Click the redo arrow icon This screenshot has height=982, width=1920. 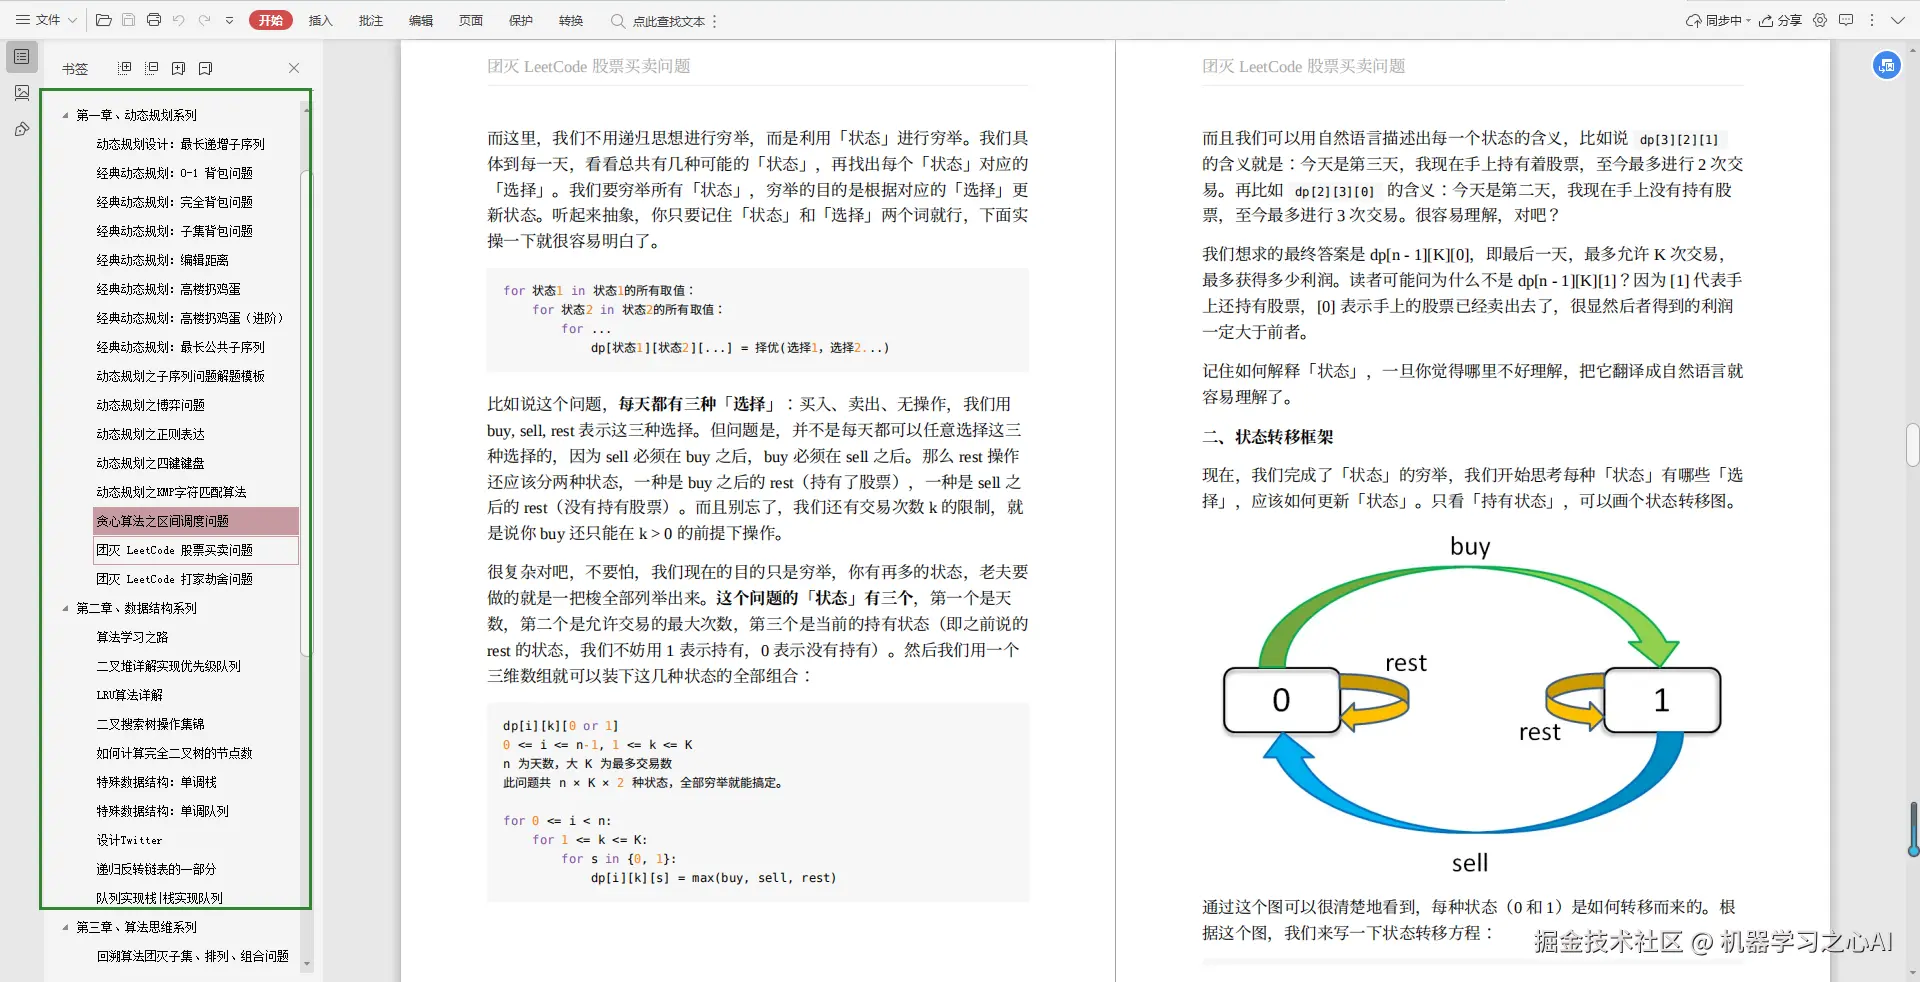(204, 20)
